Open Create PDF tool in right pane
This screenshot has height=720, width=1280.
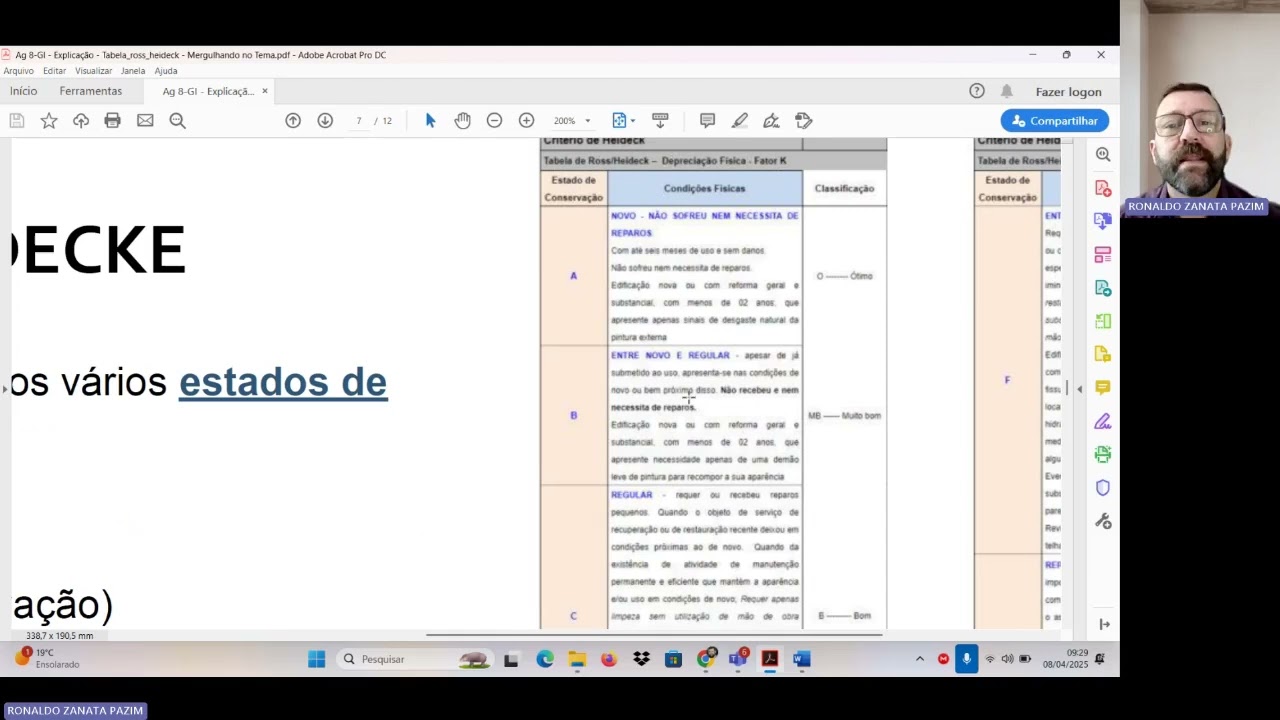pyautogui.click(x=1103, y=188)
